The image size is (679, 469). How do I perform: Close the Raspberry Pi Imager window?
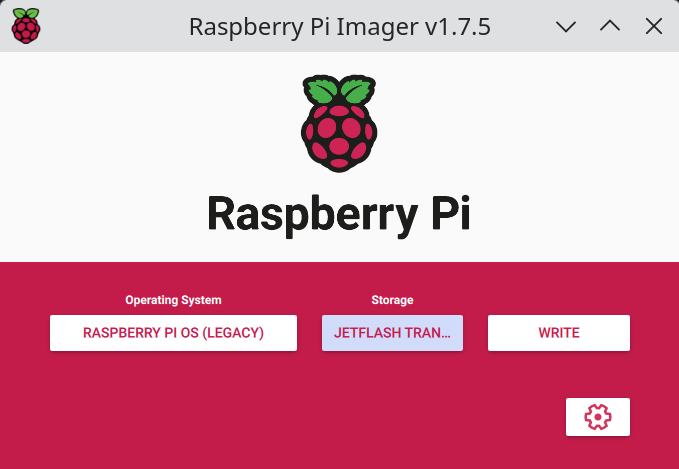click(653, 26)
